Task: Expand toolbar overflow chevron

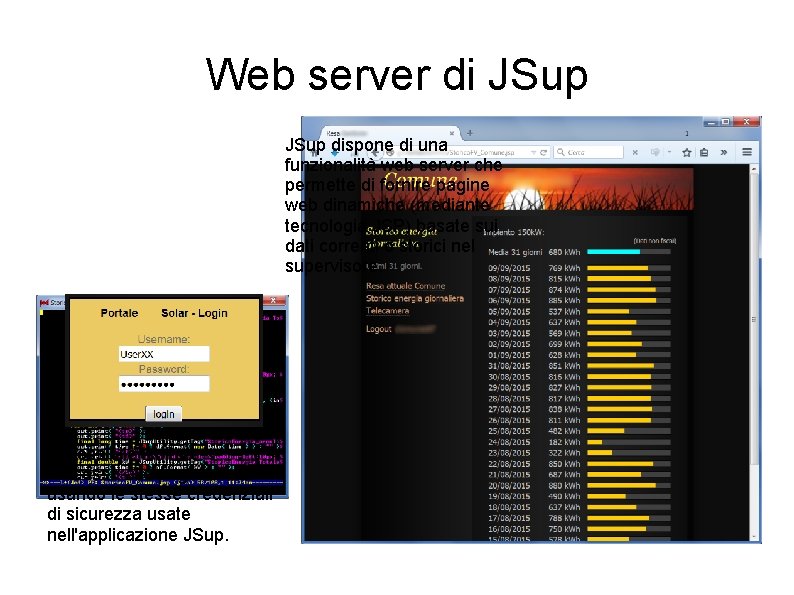Action: [724, 152]
